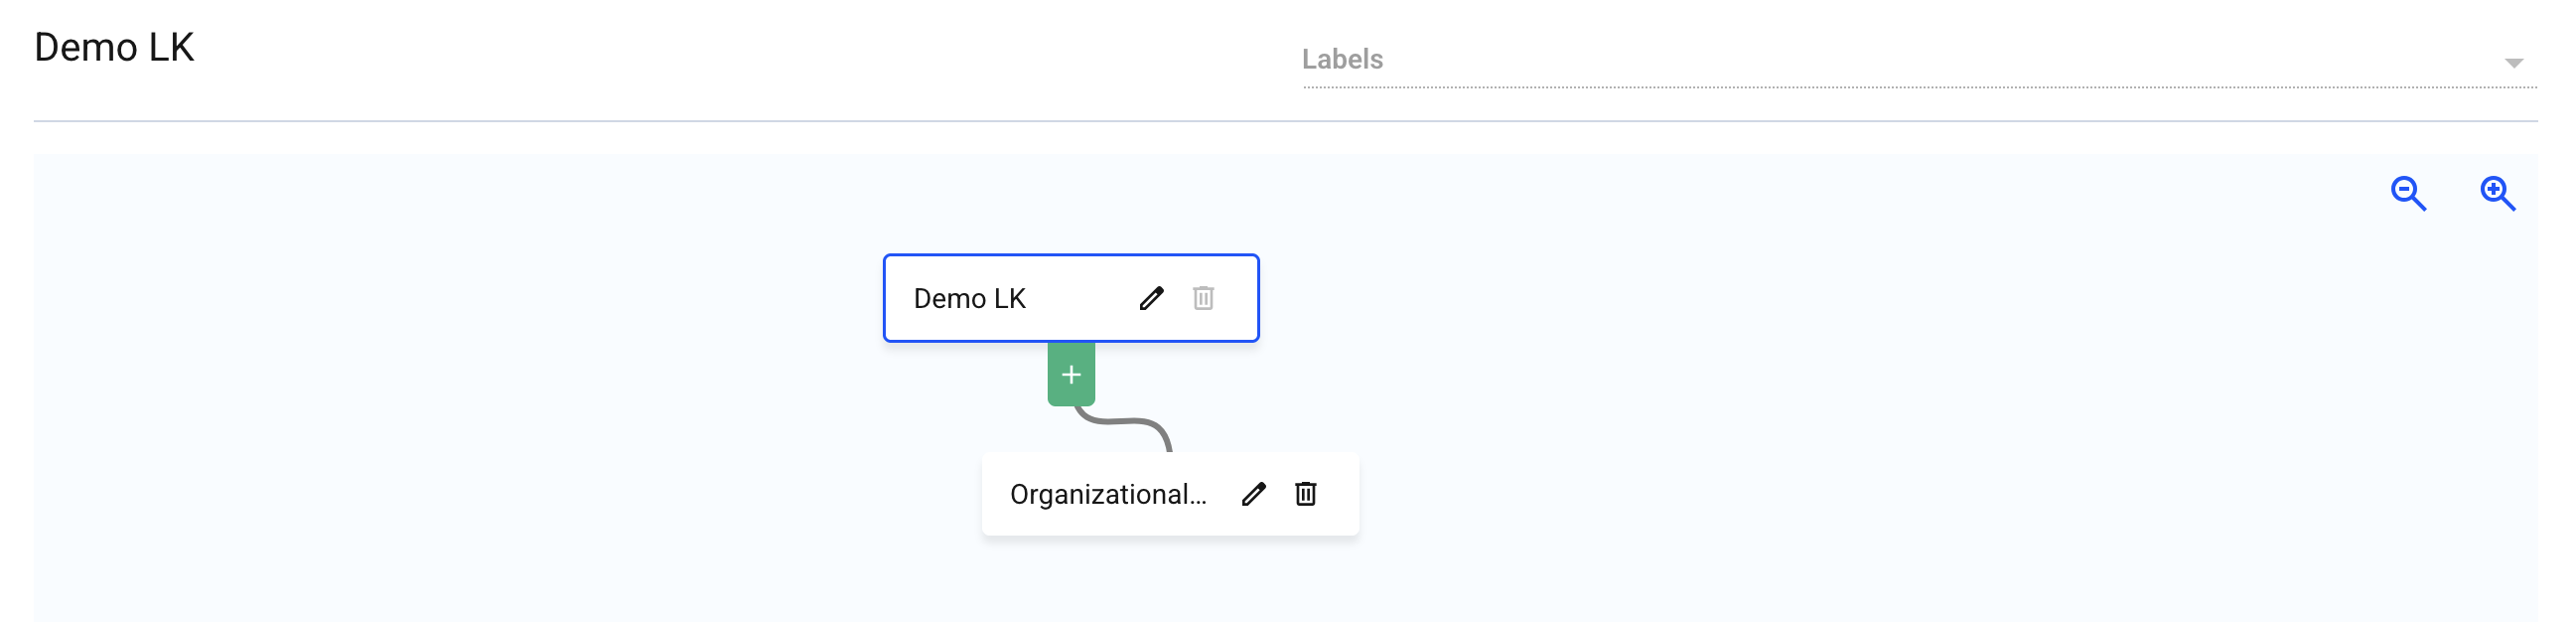Add a child node with the green plus
The image size is (2576, 622).
[x=1071, y=374]
